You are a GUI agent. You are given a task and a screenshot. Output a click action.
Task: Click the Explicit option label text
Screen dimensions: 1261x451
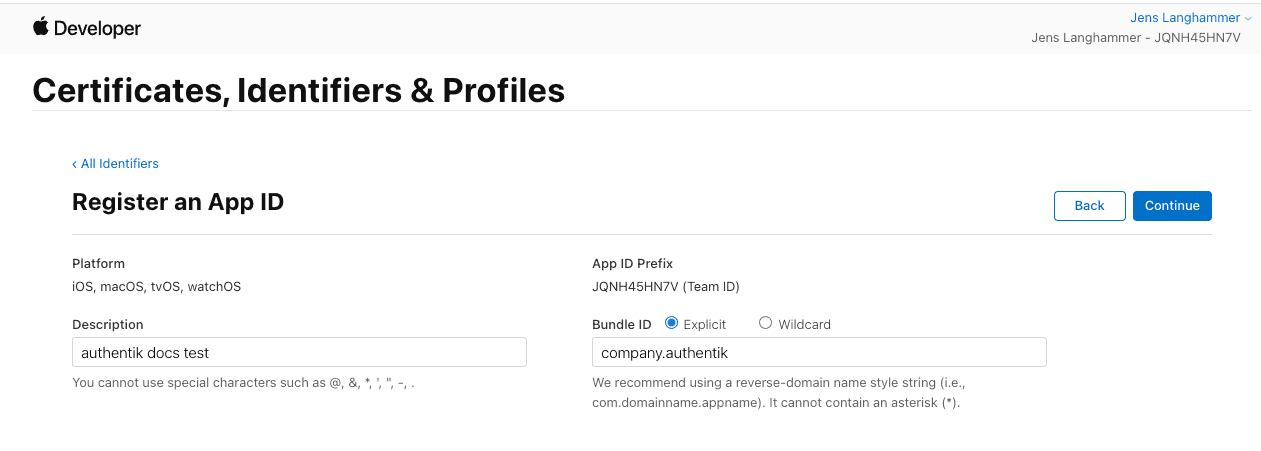pos(704,324)
